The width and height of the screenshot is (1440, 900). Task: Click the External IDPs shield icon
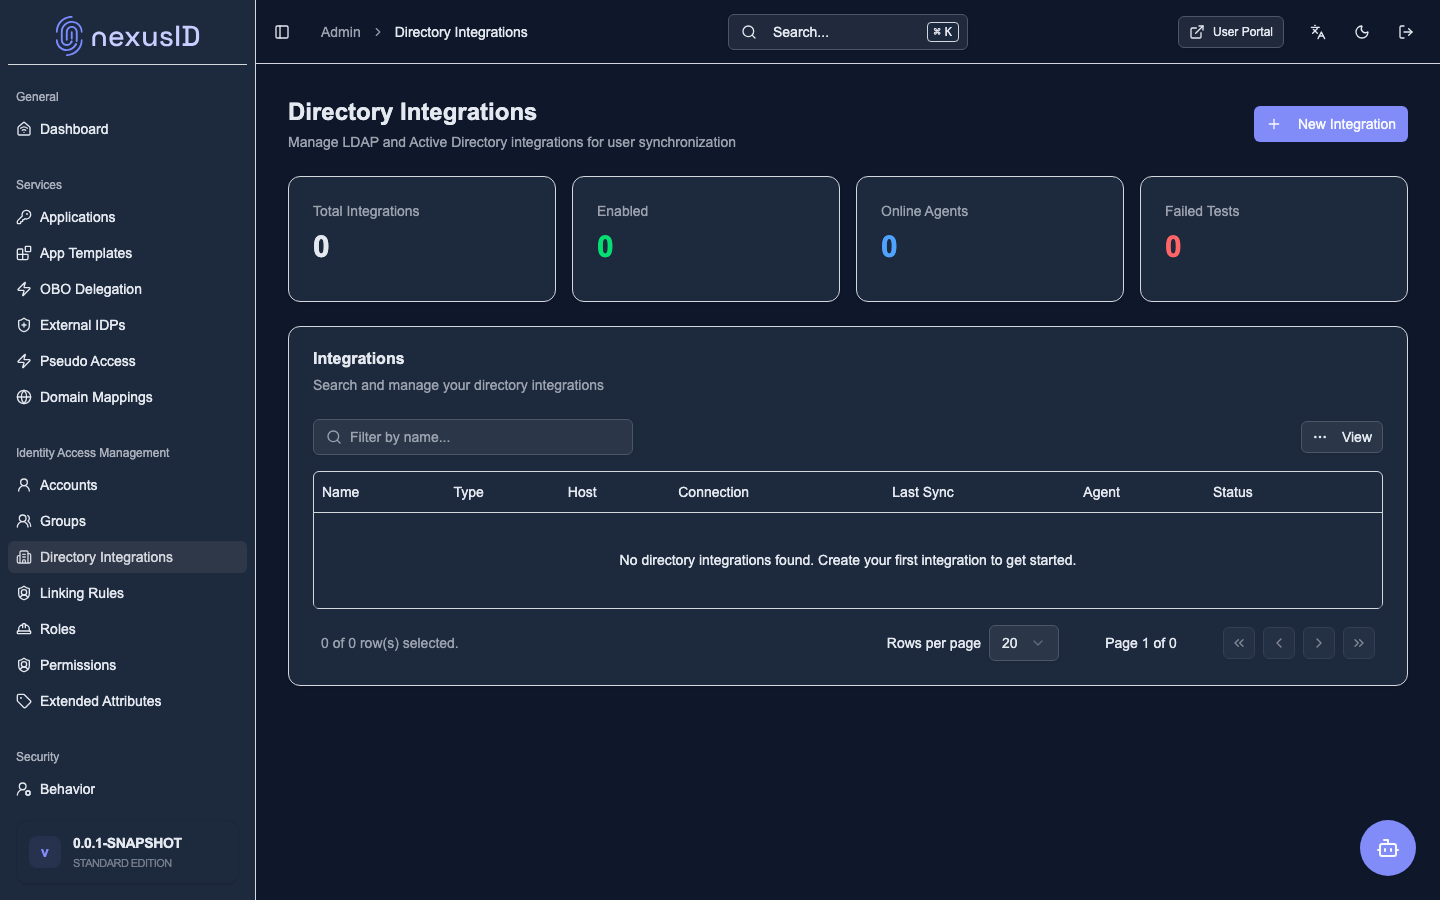24,325
